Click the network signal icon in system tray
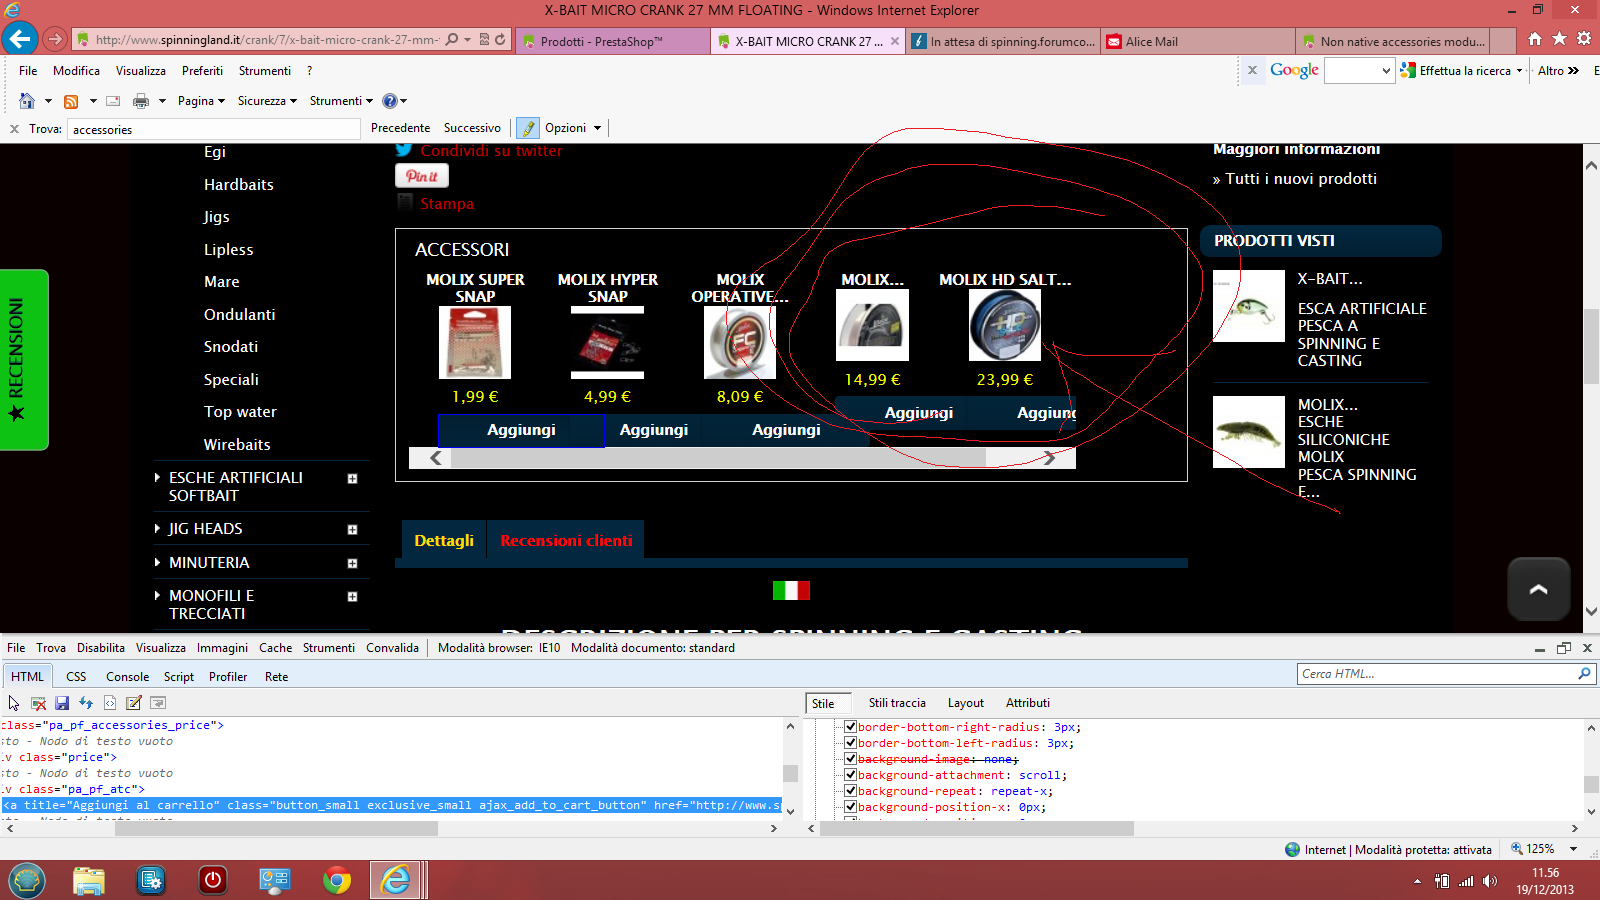The width and height of the screenshot is (1600, 900). click(x=1466, y=881)
